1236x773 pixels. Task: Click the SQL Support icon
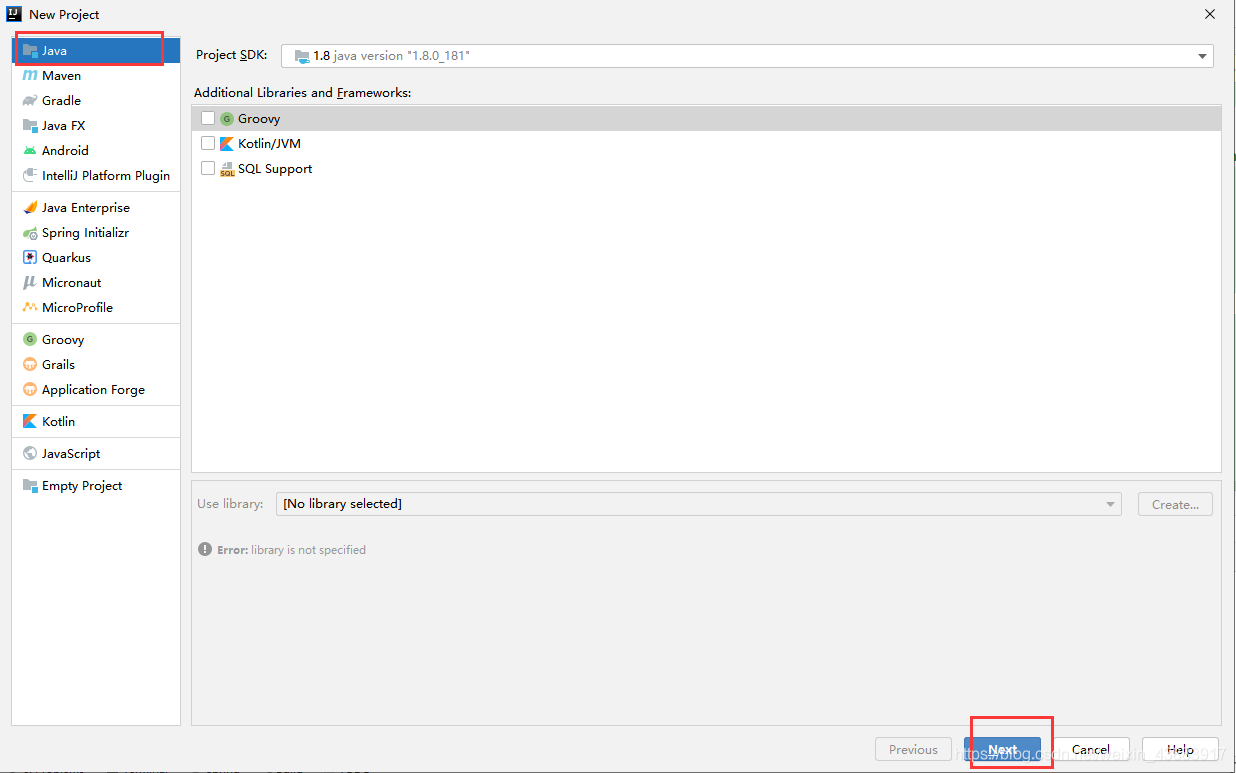pyautogui.click(x=227, y=169)
